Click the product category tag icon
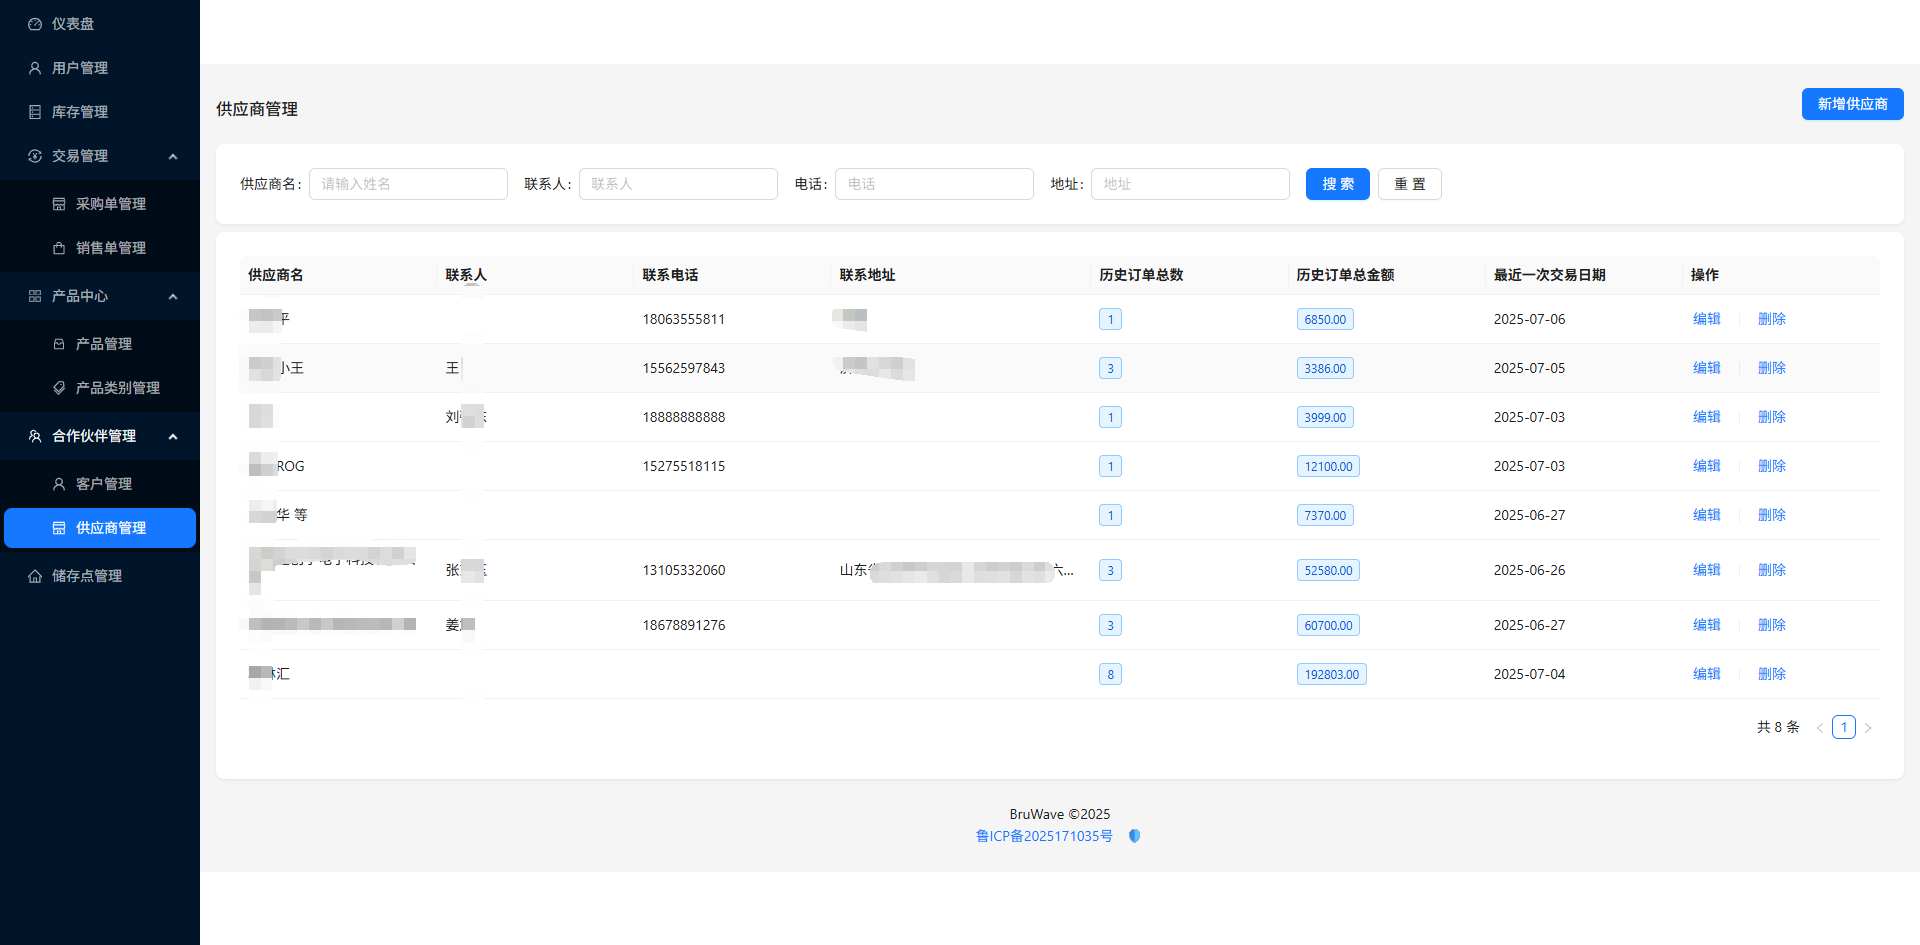Screen dimensions: 1920x945 coord(59,388)
